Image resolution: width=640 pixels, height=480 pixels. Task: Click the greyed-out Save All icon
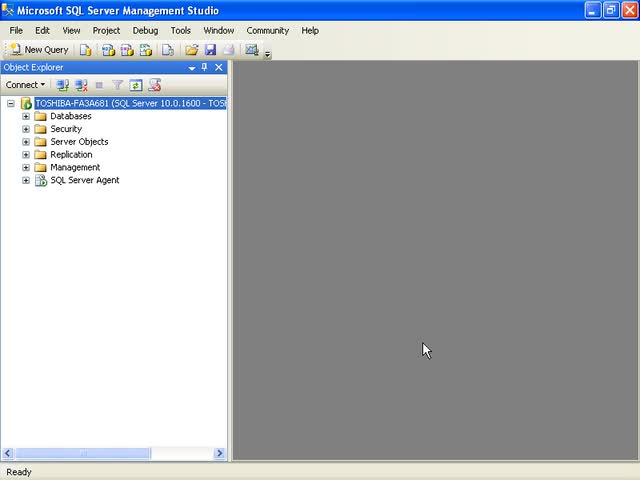(x=229, y=50)
